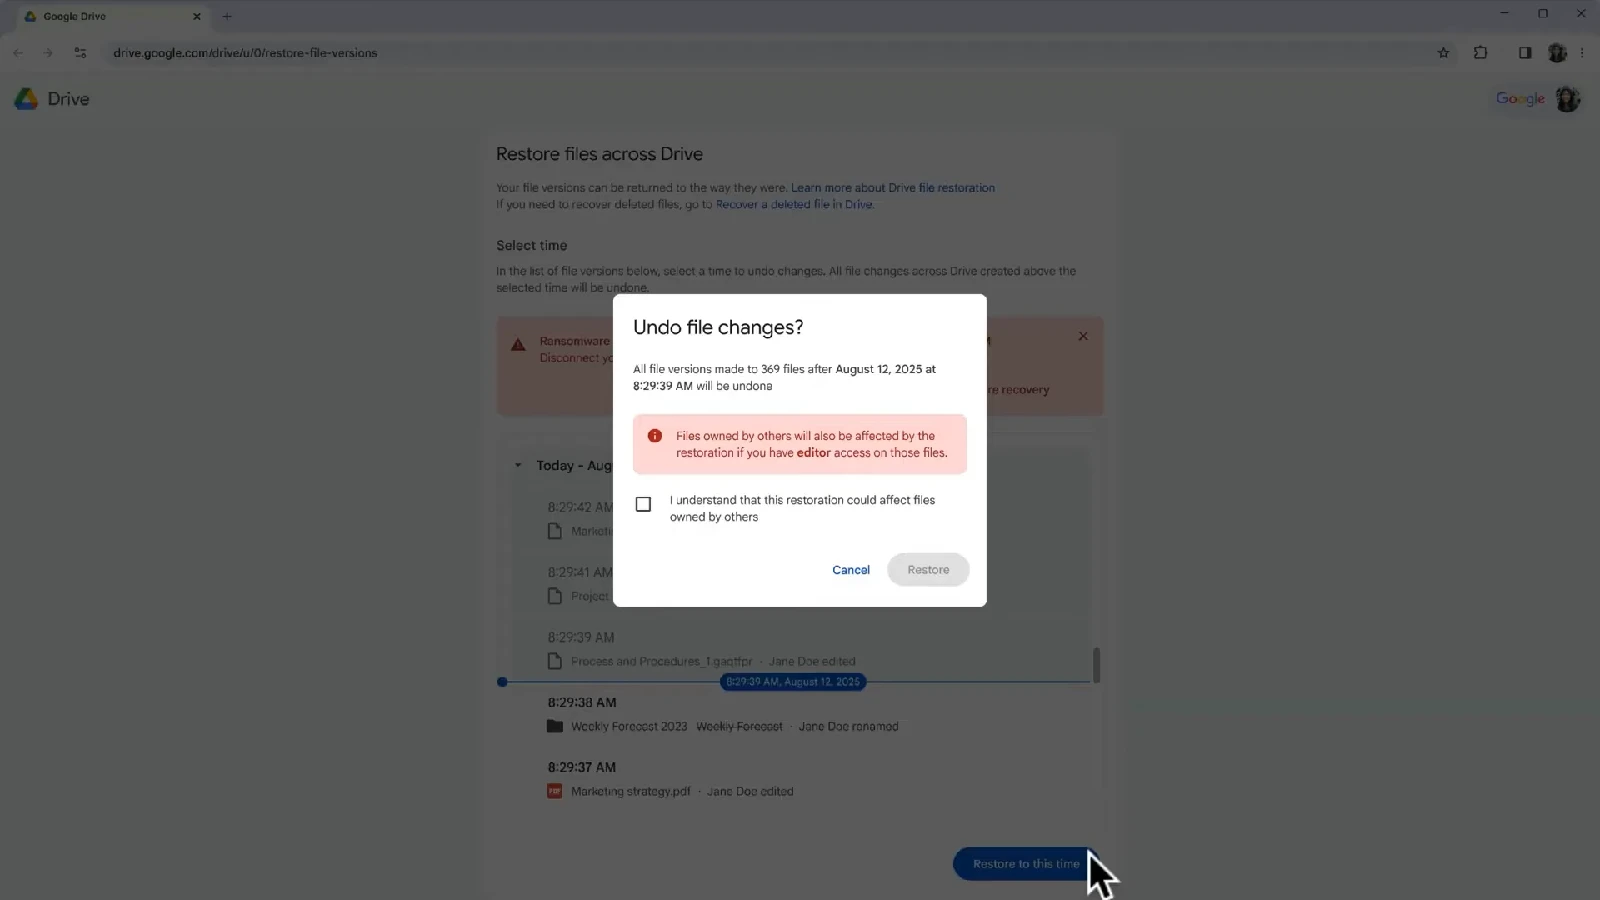Click the Restore button in dialog

tap(927, 570)
